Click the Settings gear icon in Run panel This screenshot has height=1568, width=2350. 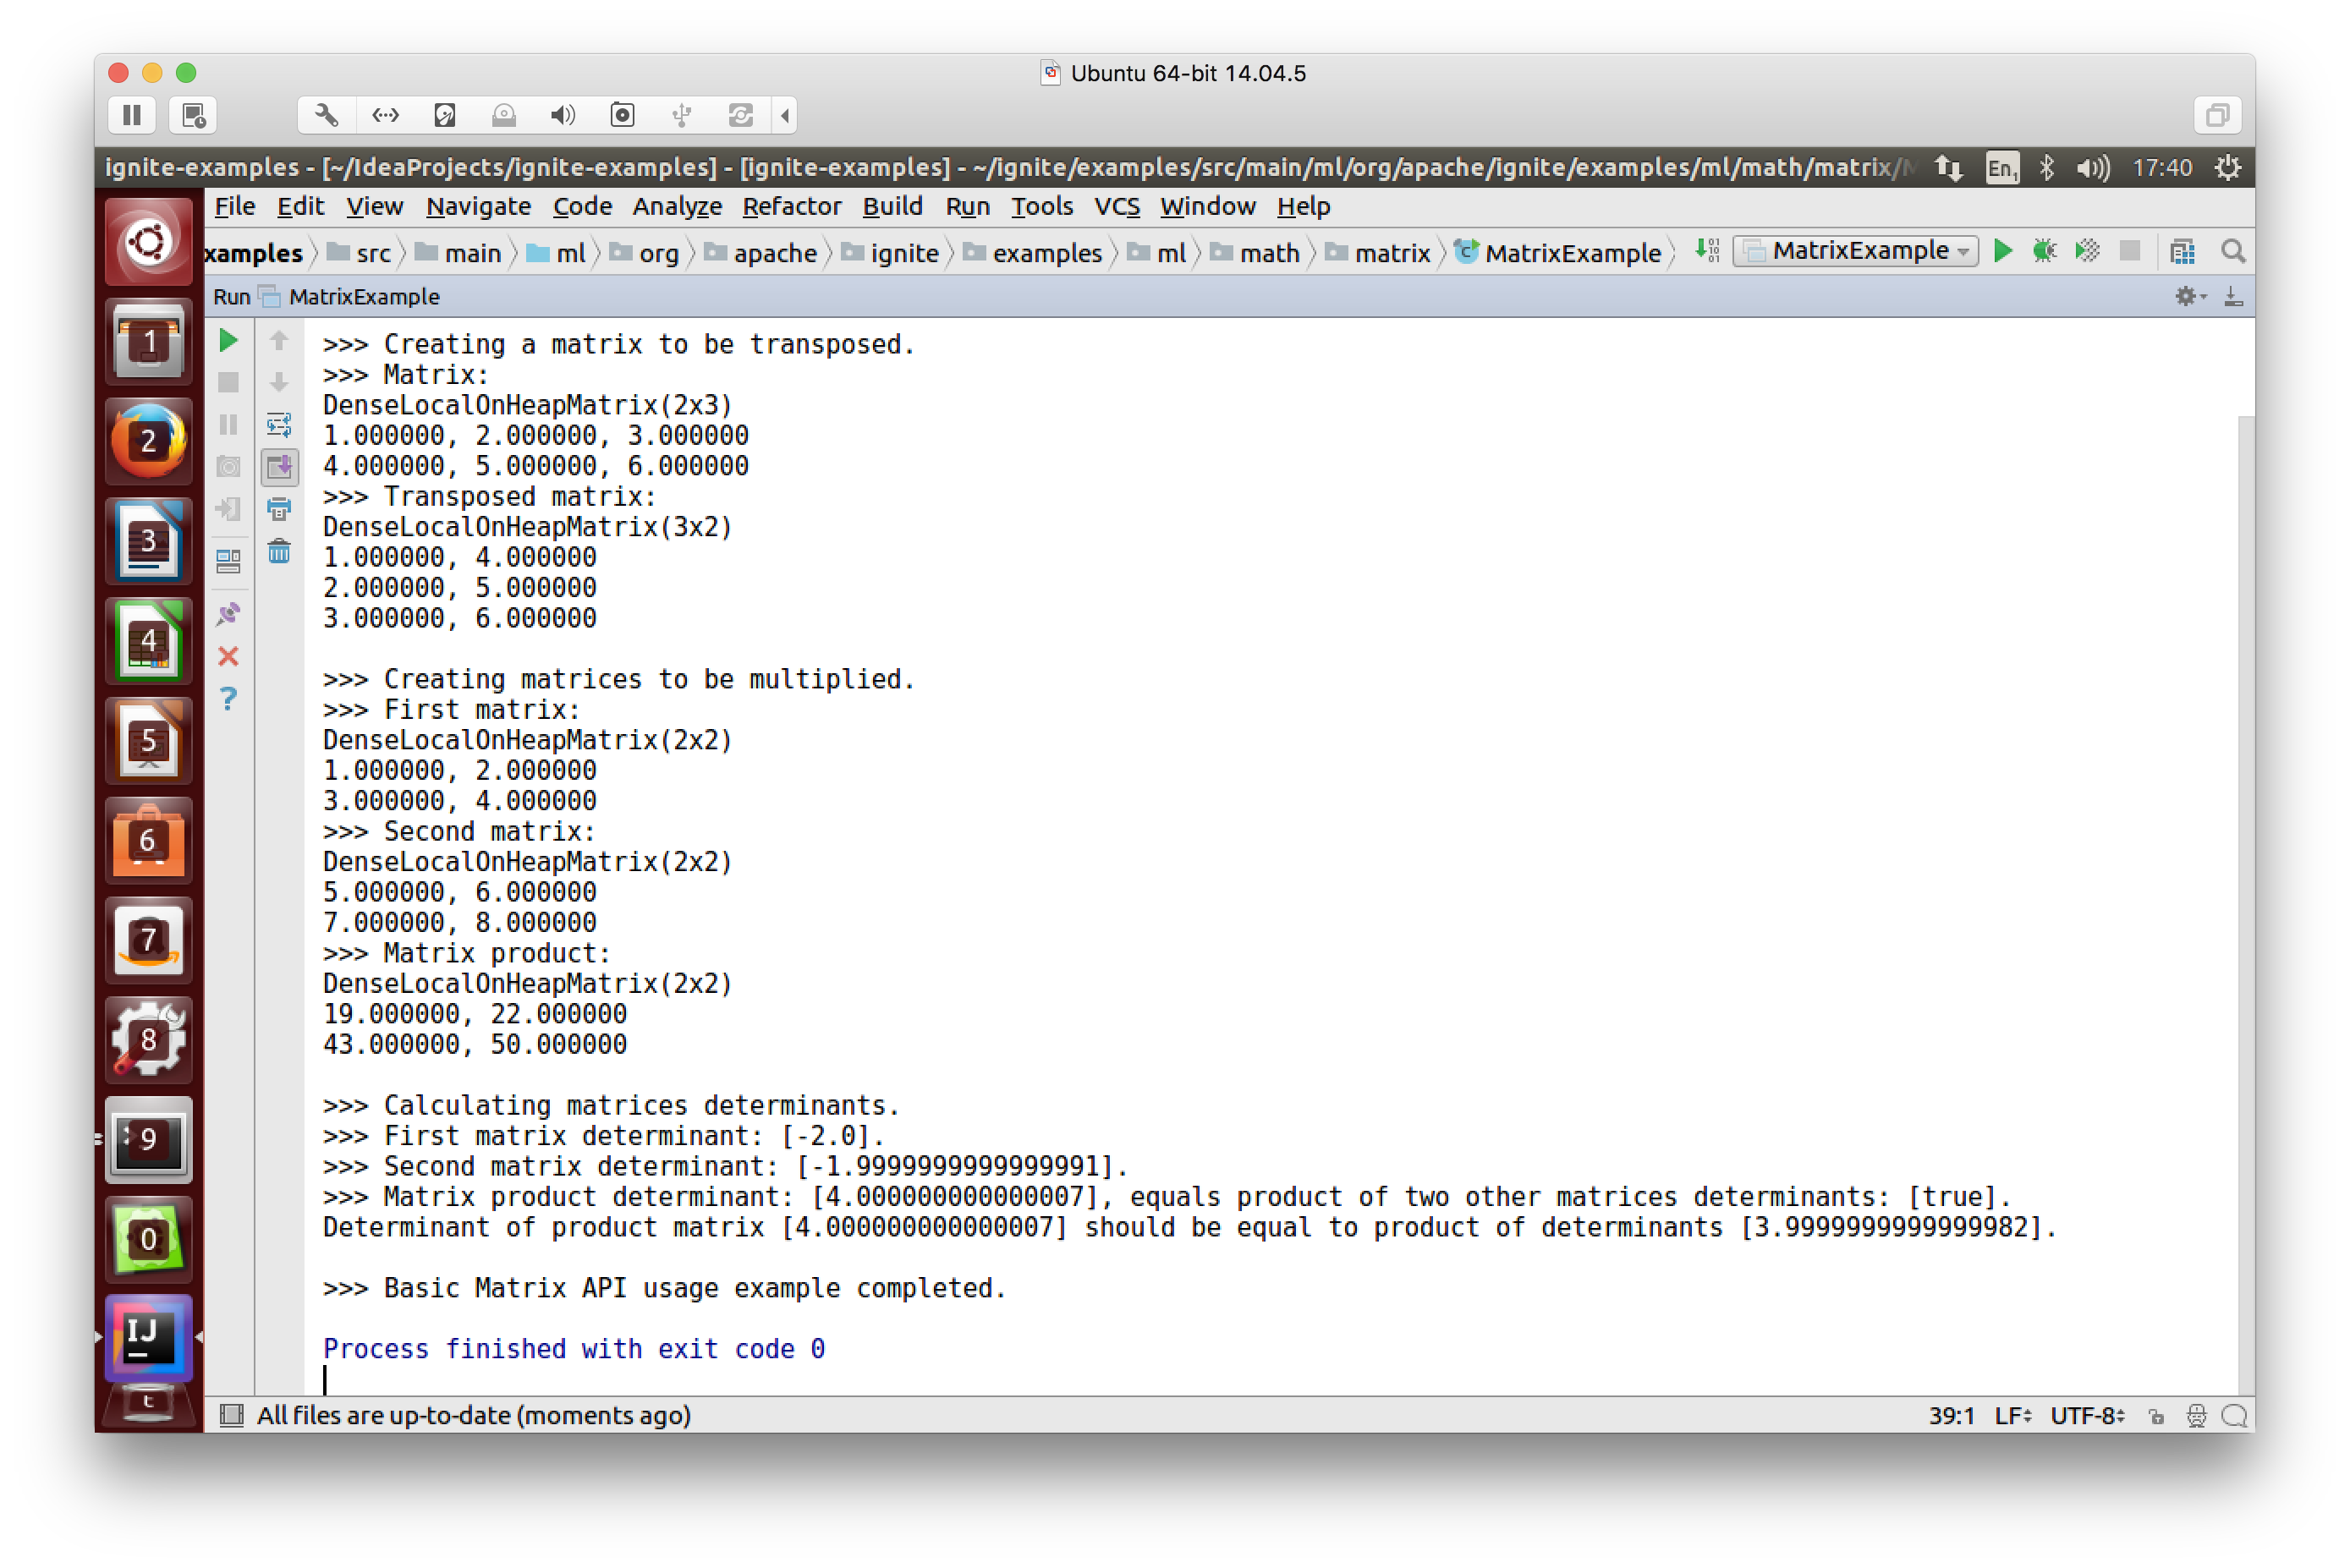2186,296
